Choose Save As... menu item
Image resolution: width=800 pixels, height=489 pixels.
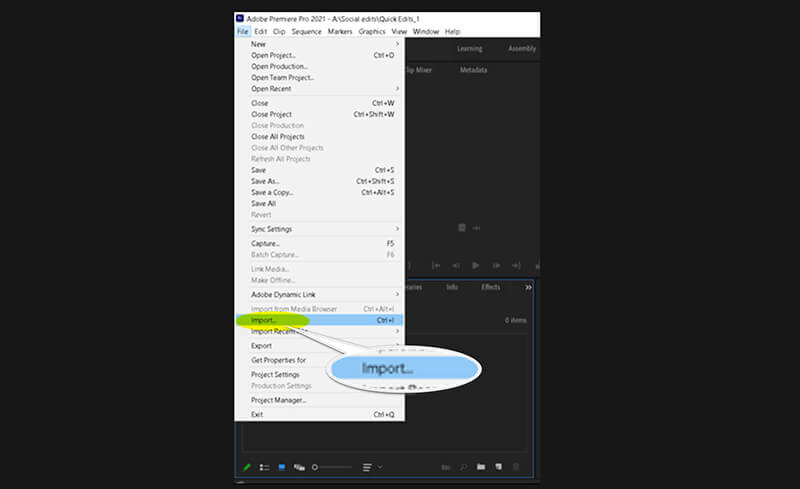point(319,181)
